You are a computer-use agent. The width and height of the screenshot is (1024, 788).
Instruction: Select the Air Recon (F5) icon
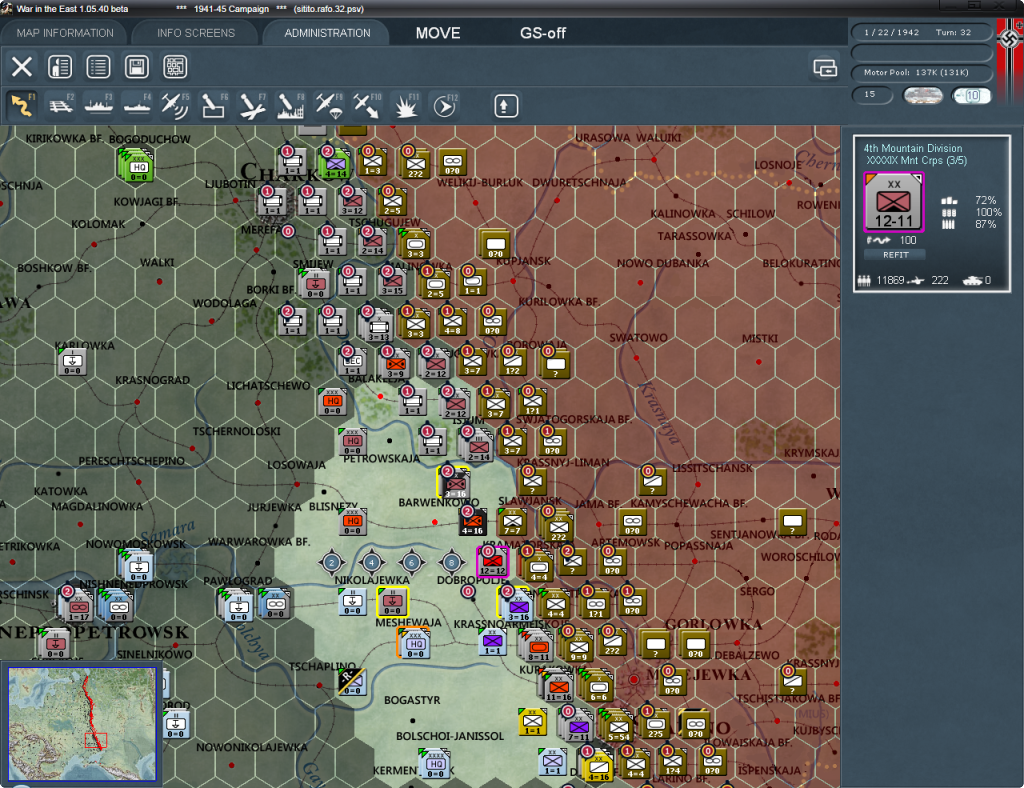pos(175,106)
